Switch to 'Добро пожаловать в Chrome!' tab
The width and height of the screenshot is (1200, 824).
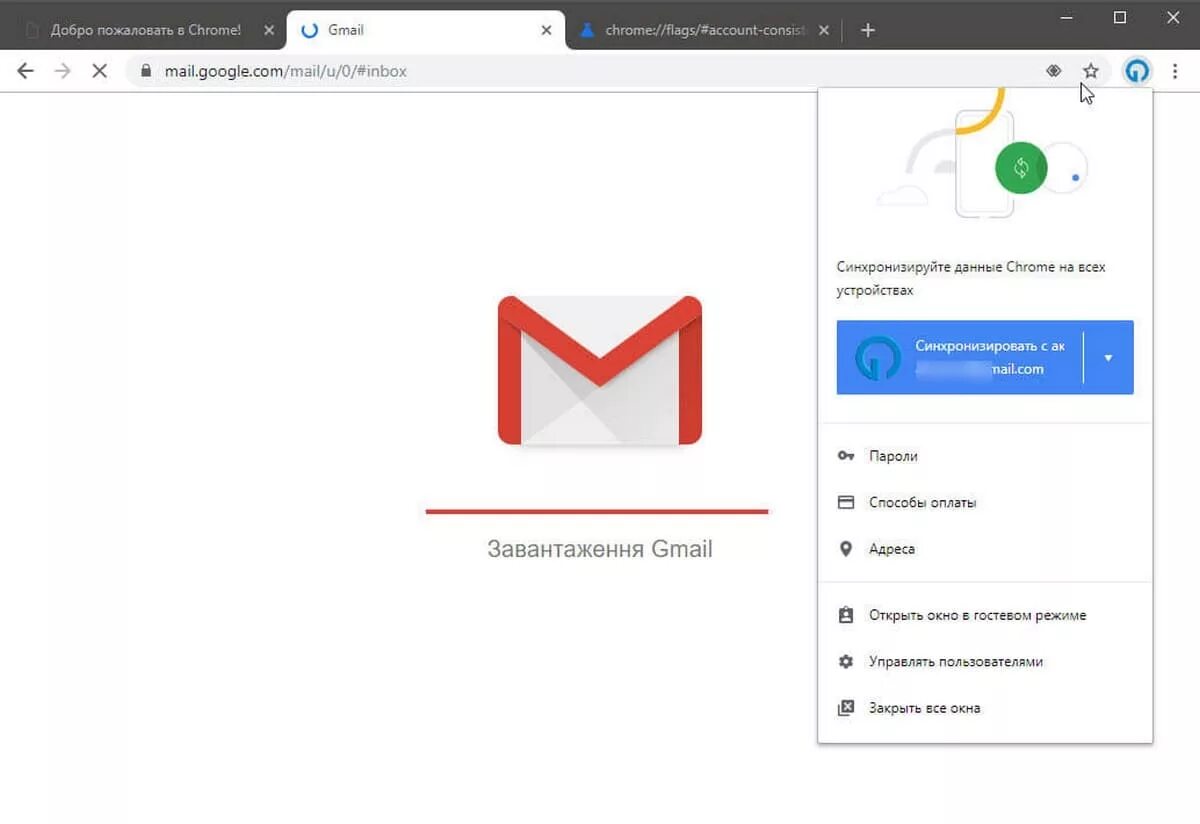146,30
